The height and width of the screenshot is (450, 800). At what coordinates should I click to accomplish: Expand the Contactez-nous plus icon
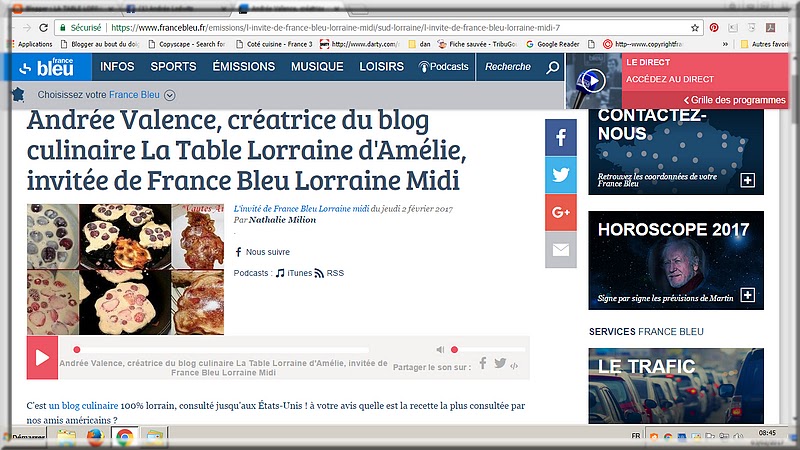pyautogui.click(x=747, y=180)
